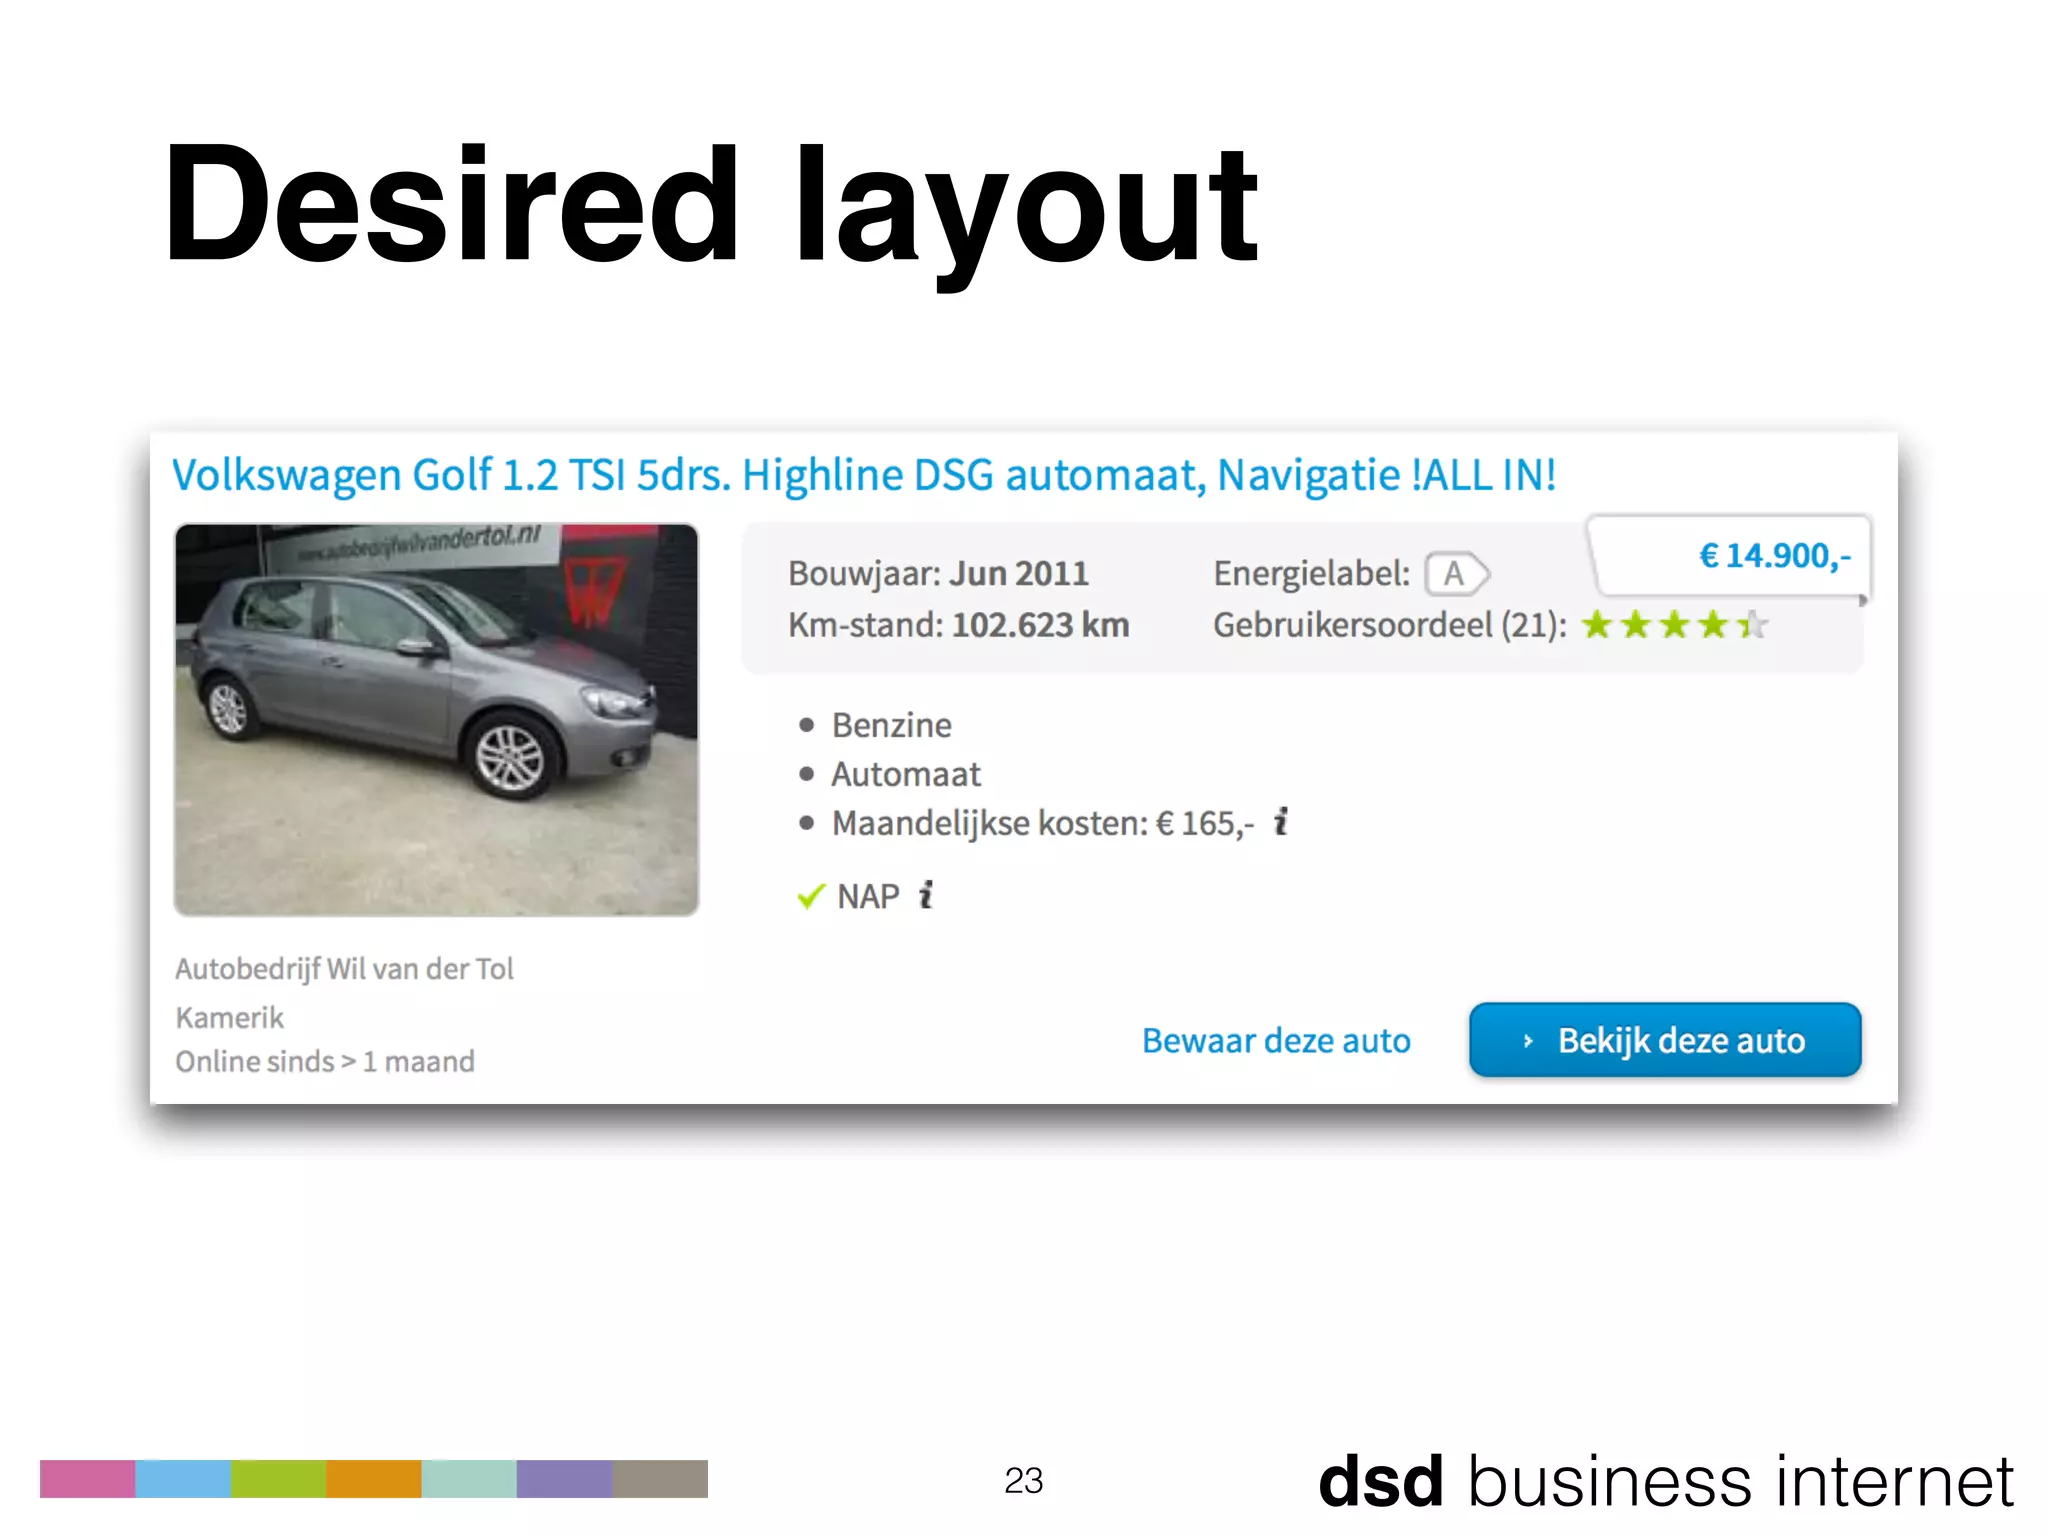
Task: Click the € 14.900,- price tag
Action: click(1730, 556)
